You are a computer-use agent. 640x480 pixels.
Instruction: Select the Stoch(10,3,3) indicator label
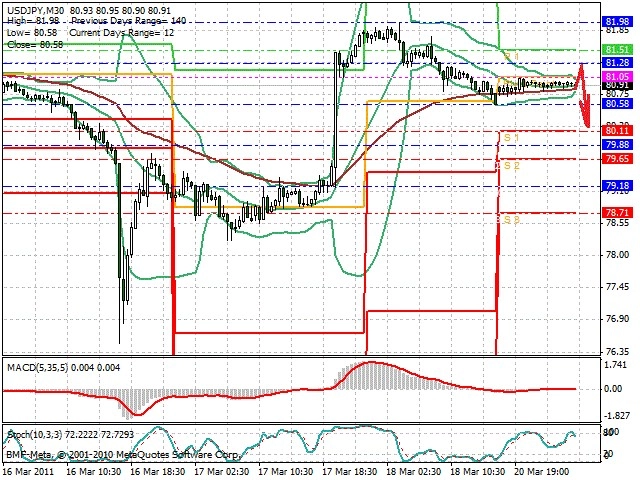coord(35,435)
